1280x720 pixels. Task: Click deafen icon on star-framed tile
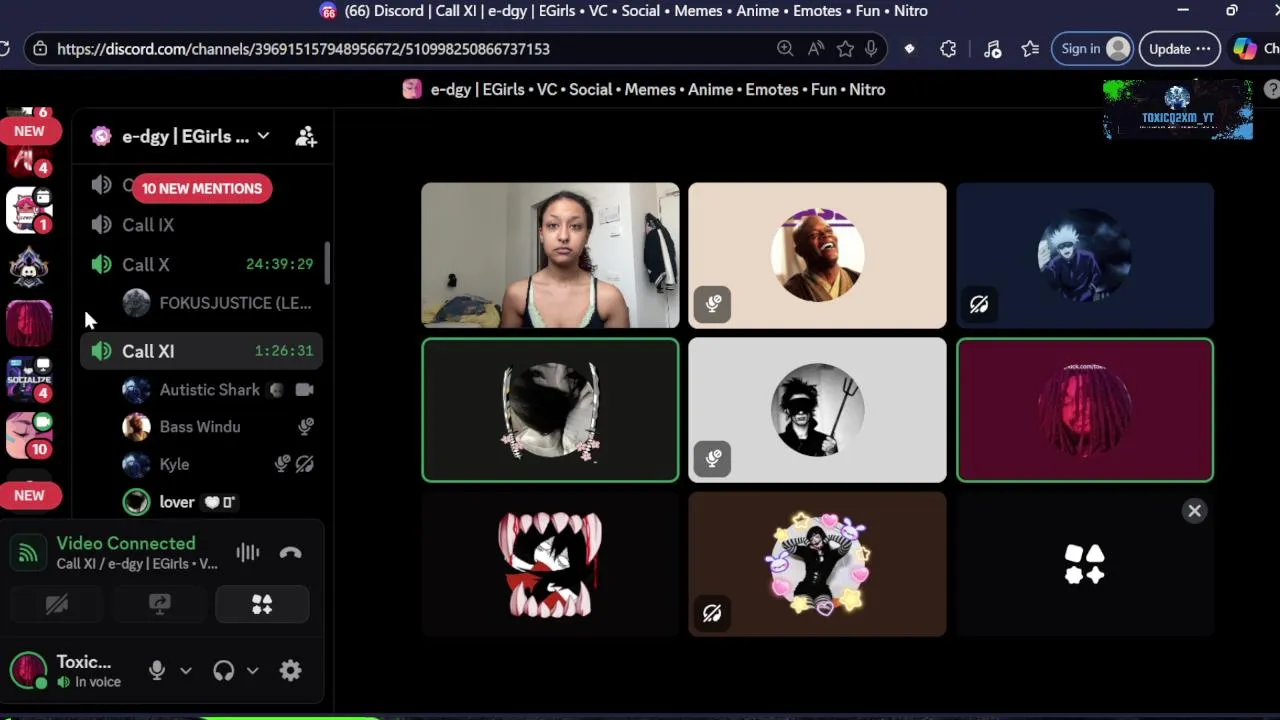click(712, 613)
